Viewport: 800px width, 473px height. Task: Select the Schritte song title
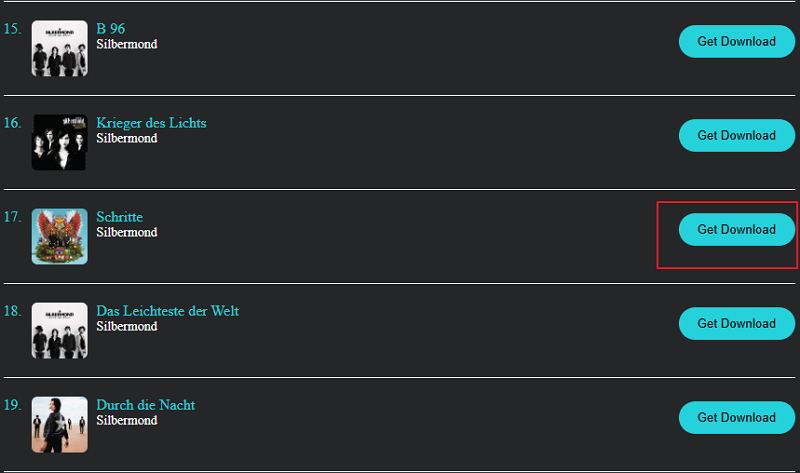pyautogui.click(x=120, y=216)
